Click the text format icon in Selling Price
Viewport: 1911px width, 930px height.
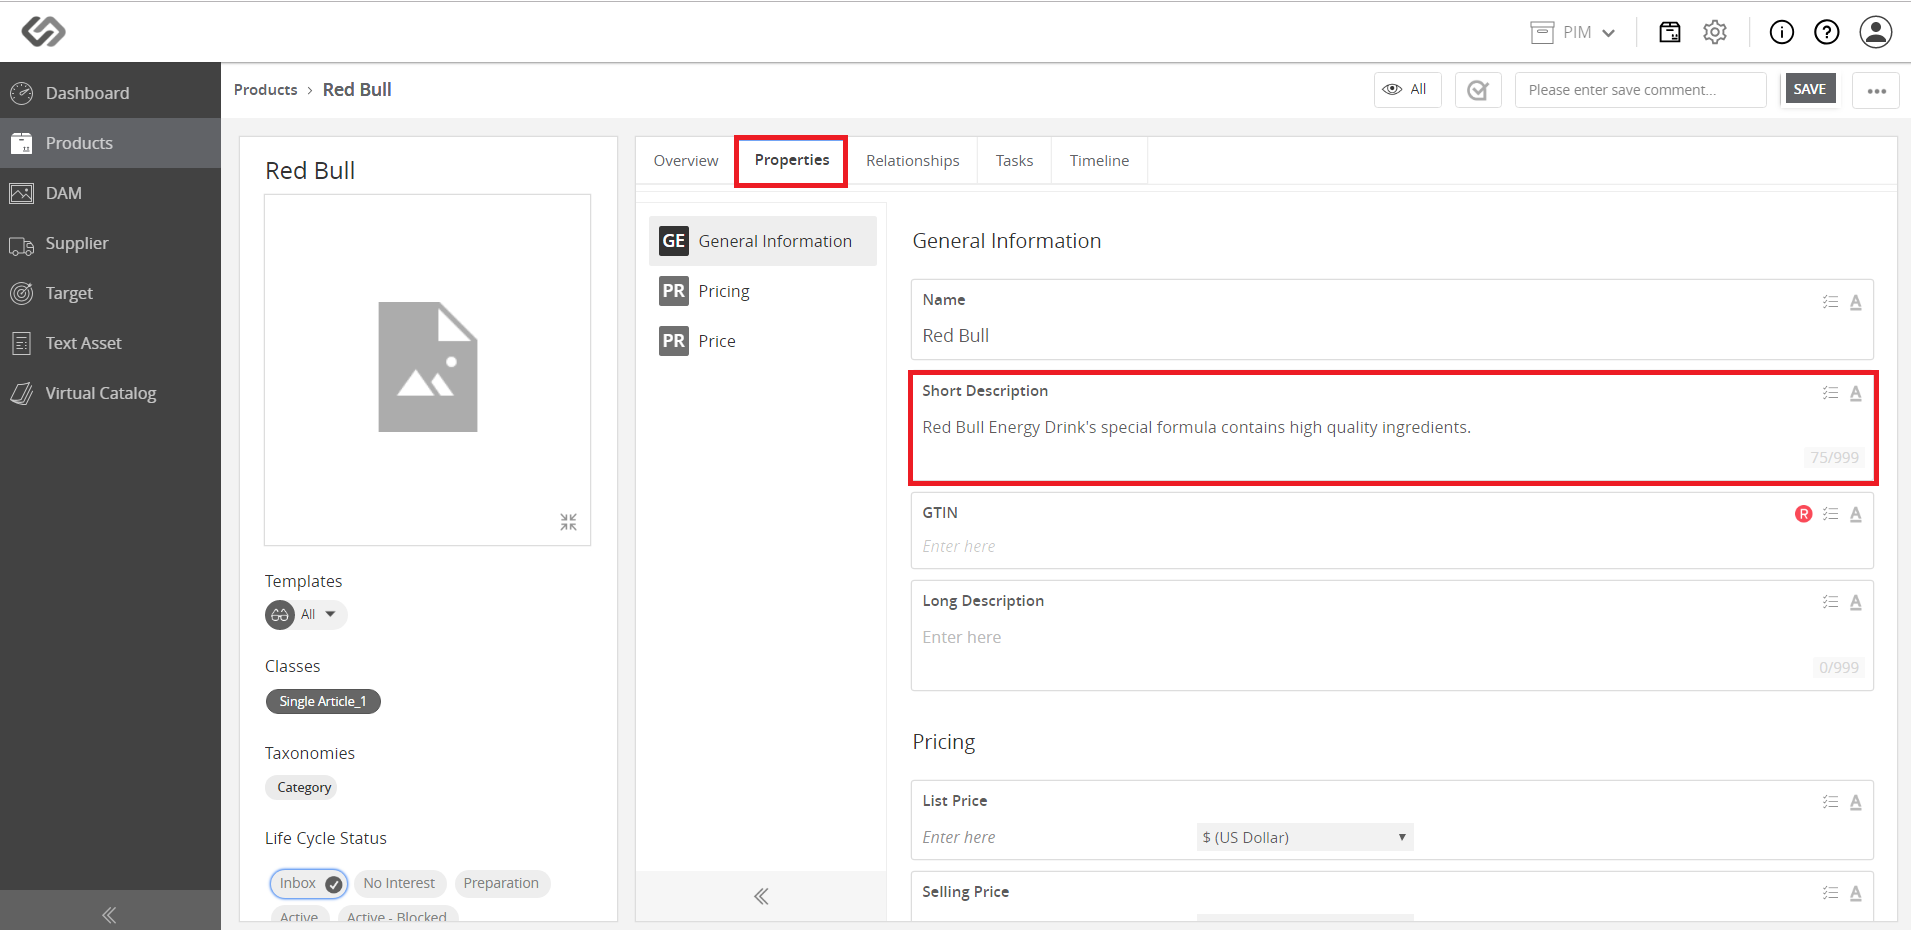pyautogui.click(x=1856, y=893)
